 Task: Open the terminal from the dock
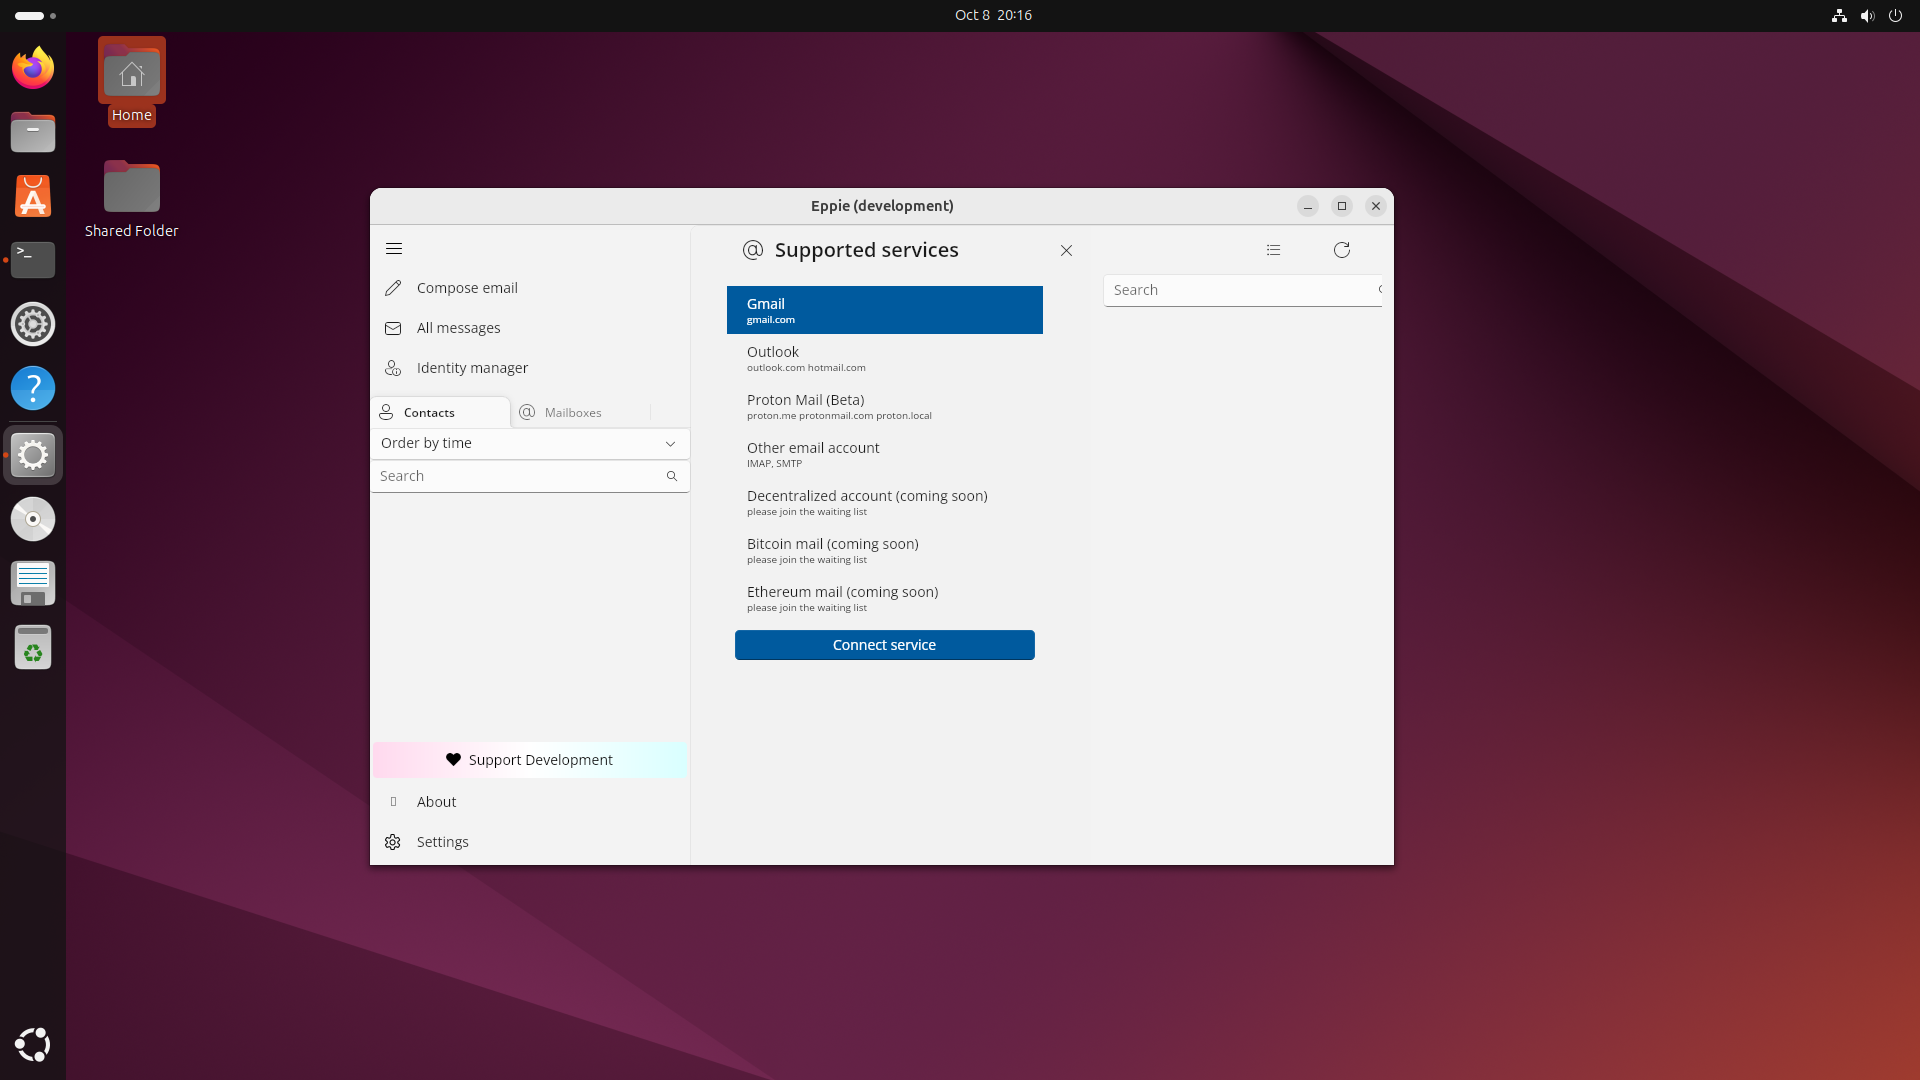click(x=32, y=260)
